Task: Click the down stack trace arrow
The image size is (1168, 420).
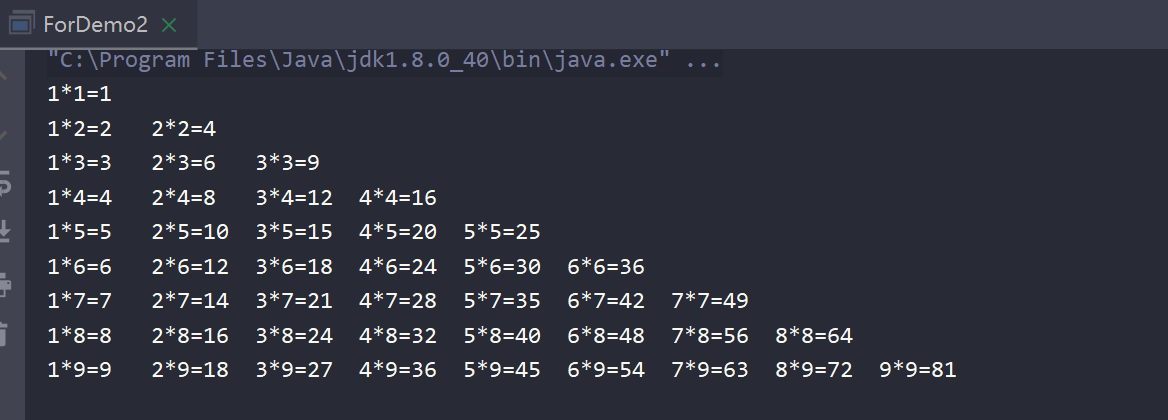Action: tap(3, 135)
